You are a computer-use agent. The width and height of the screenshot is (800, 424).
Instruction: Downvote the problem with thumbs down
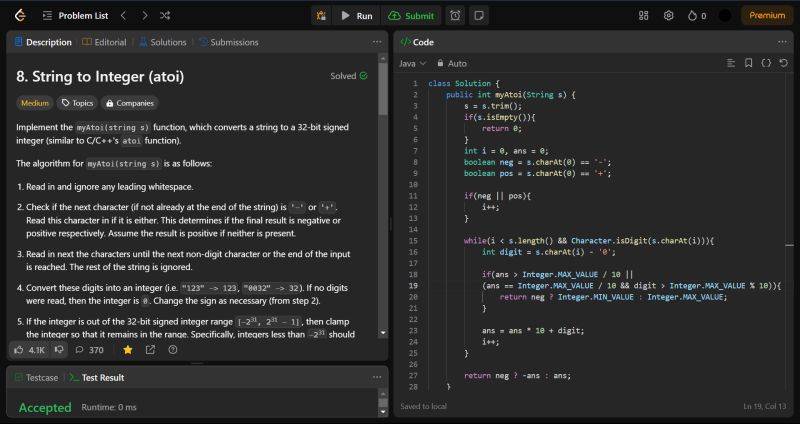point(60,350)
